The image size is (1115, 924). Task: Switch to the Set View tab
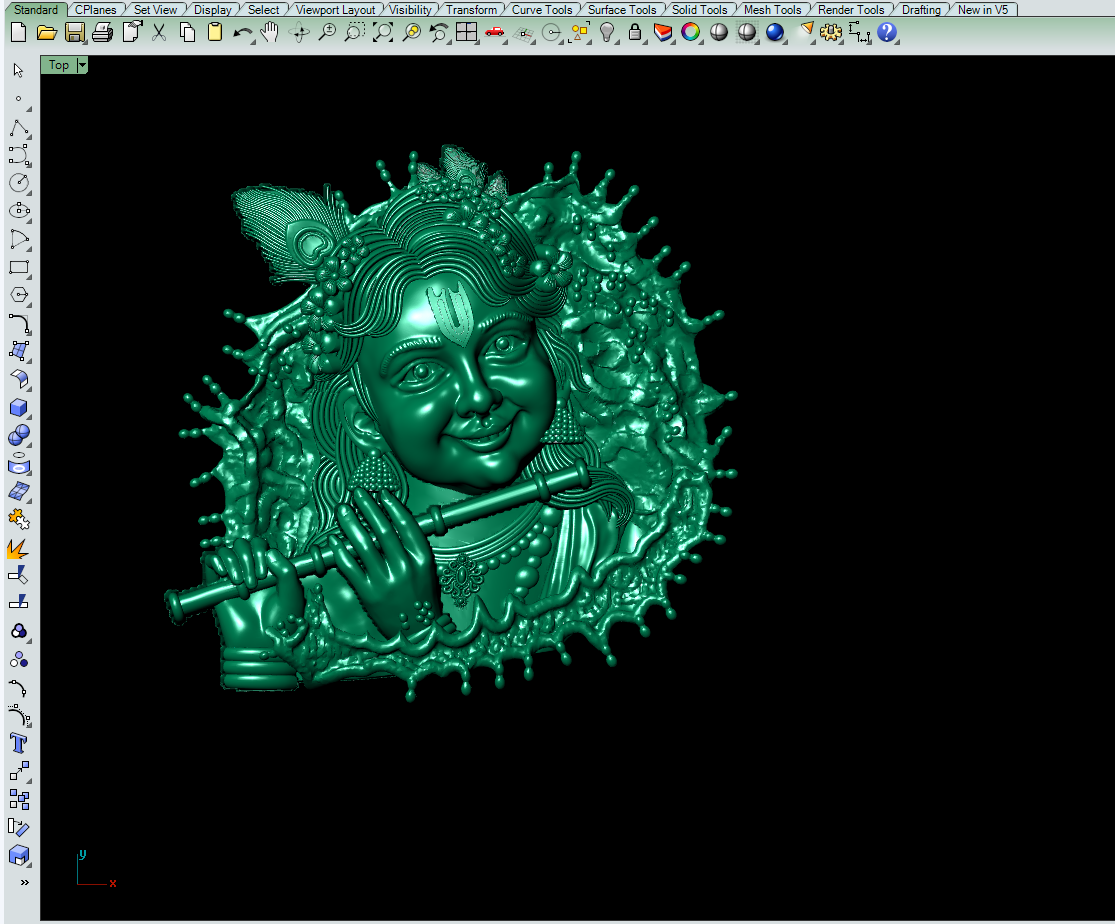click(156, 10)
